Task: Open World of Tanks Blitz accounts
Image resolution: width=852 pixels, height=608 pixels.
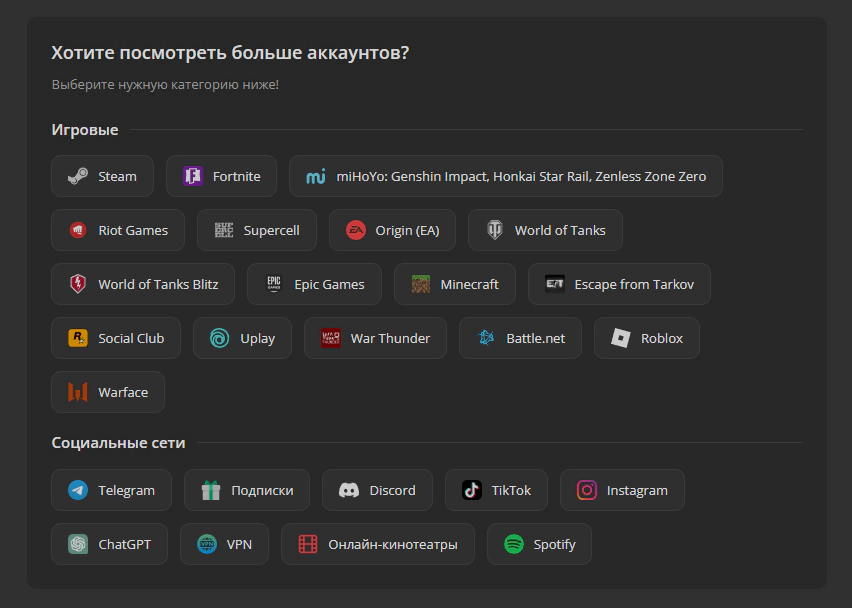Action: [142, 284]
